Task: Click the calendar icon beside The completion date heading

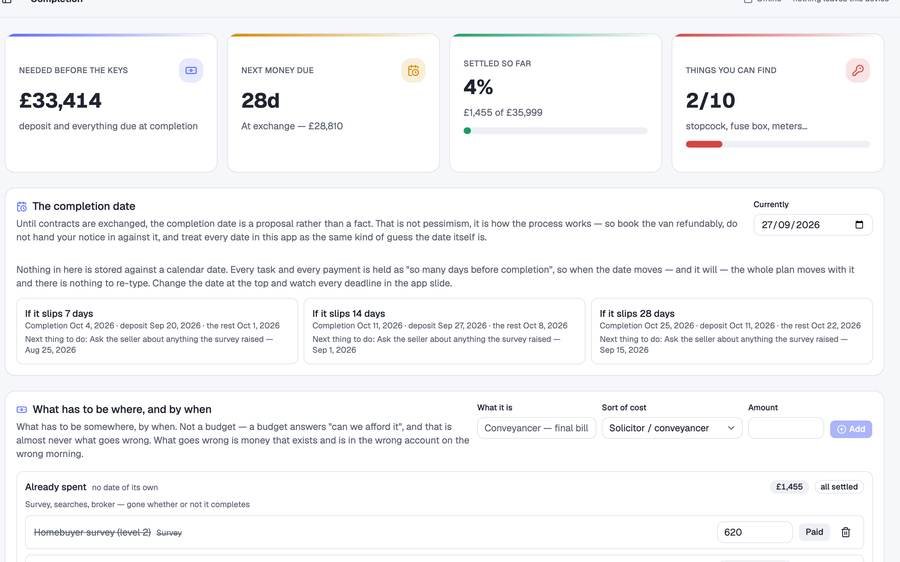Action: [x=22, y=207]
